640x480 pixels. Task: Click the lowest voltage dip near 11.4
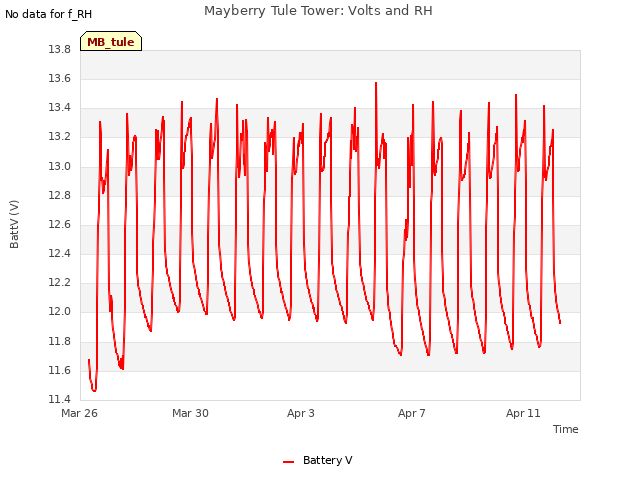(94, 391)
